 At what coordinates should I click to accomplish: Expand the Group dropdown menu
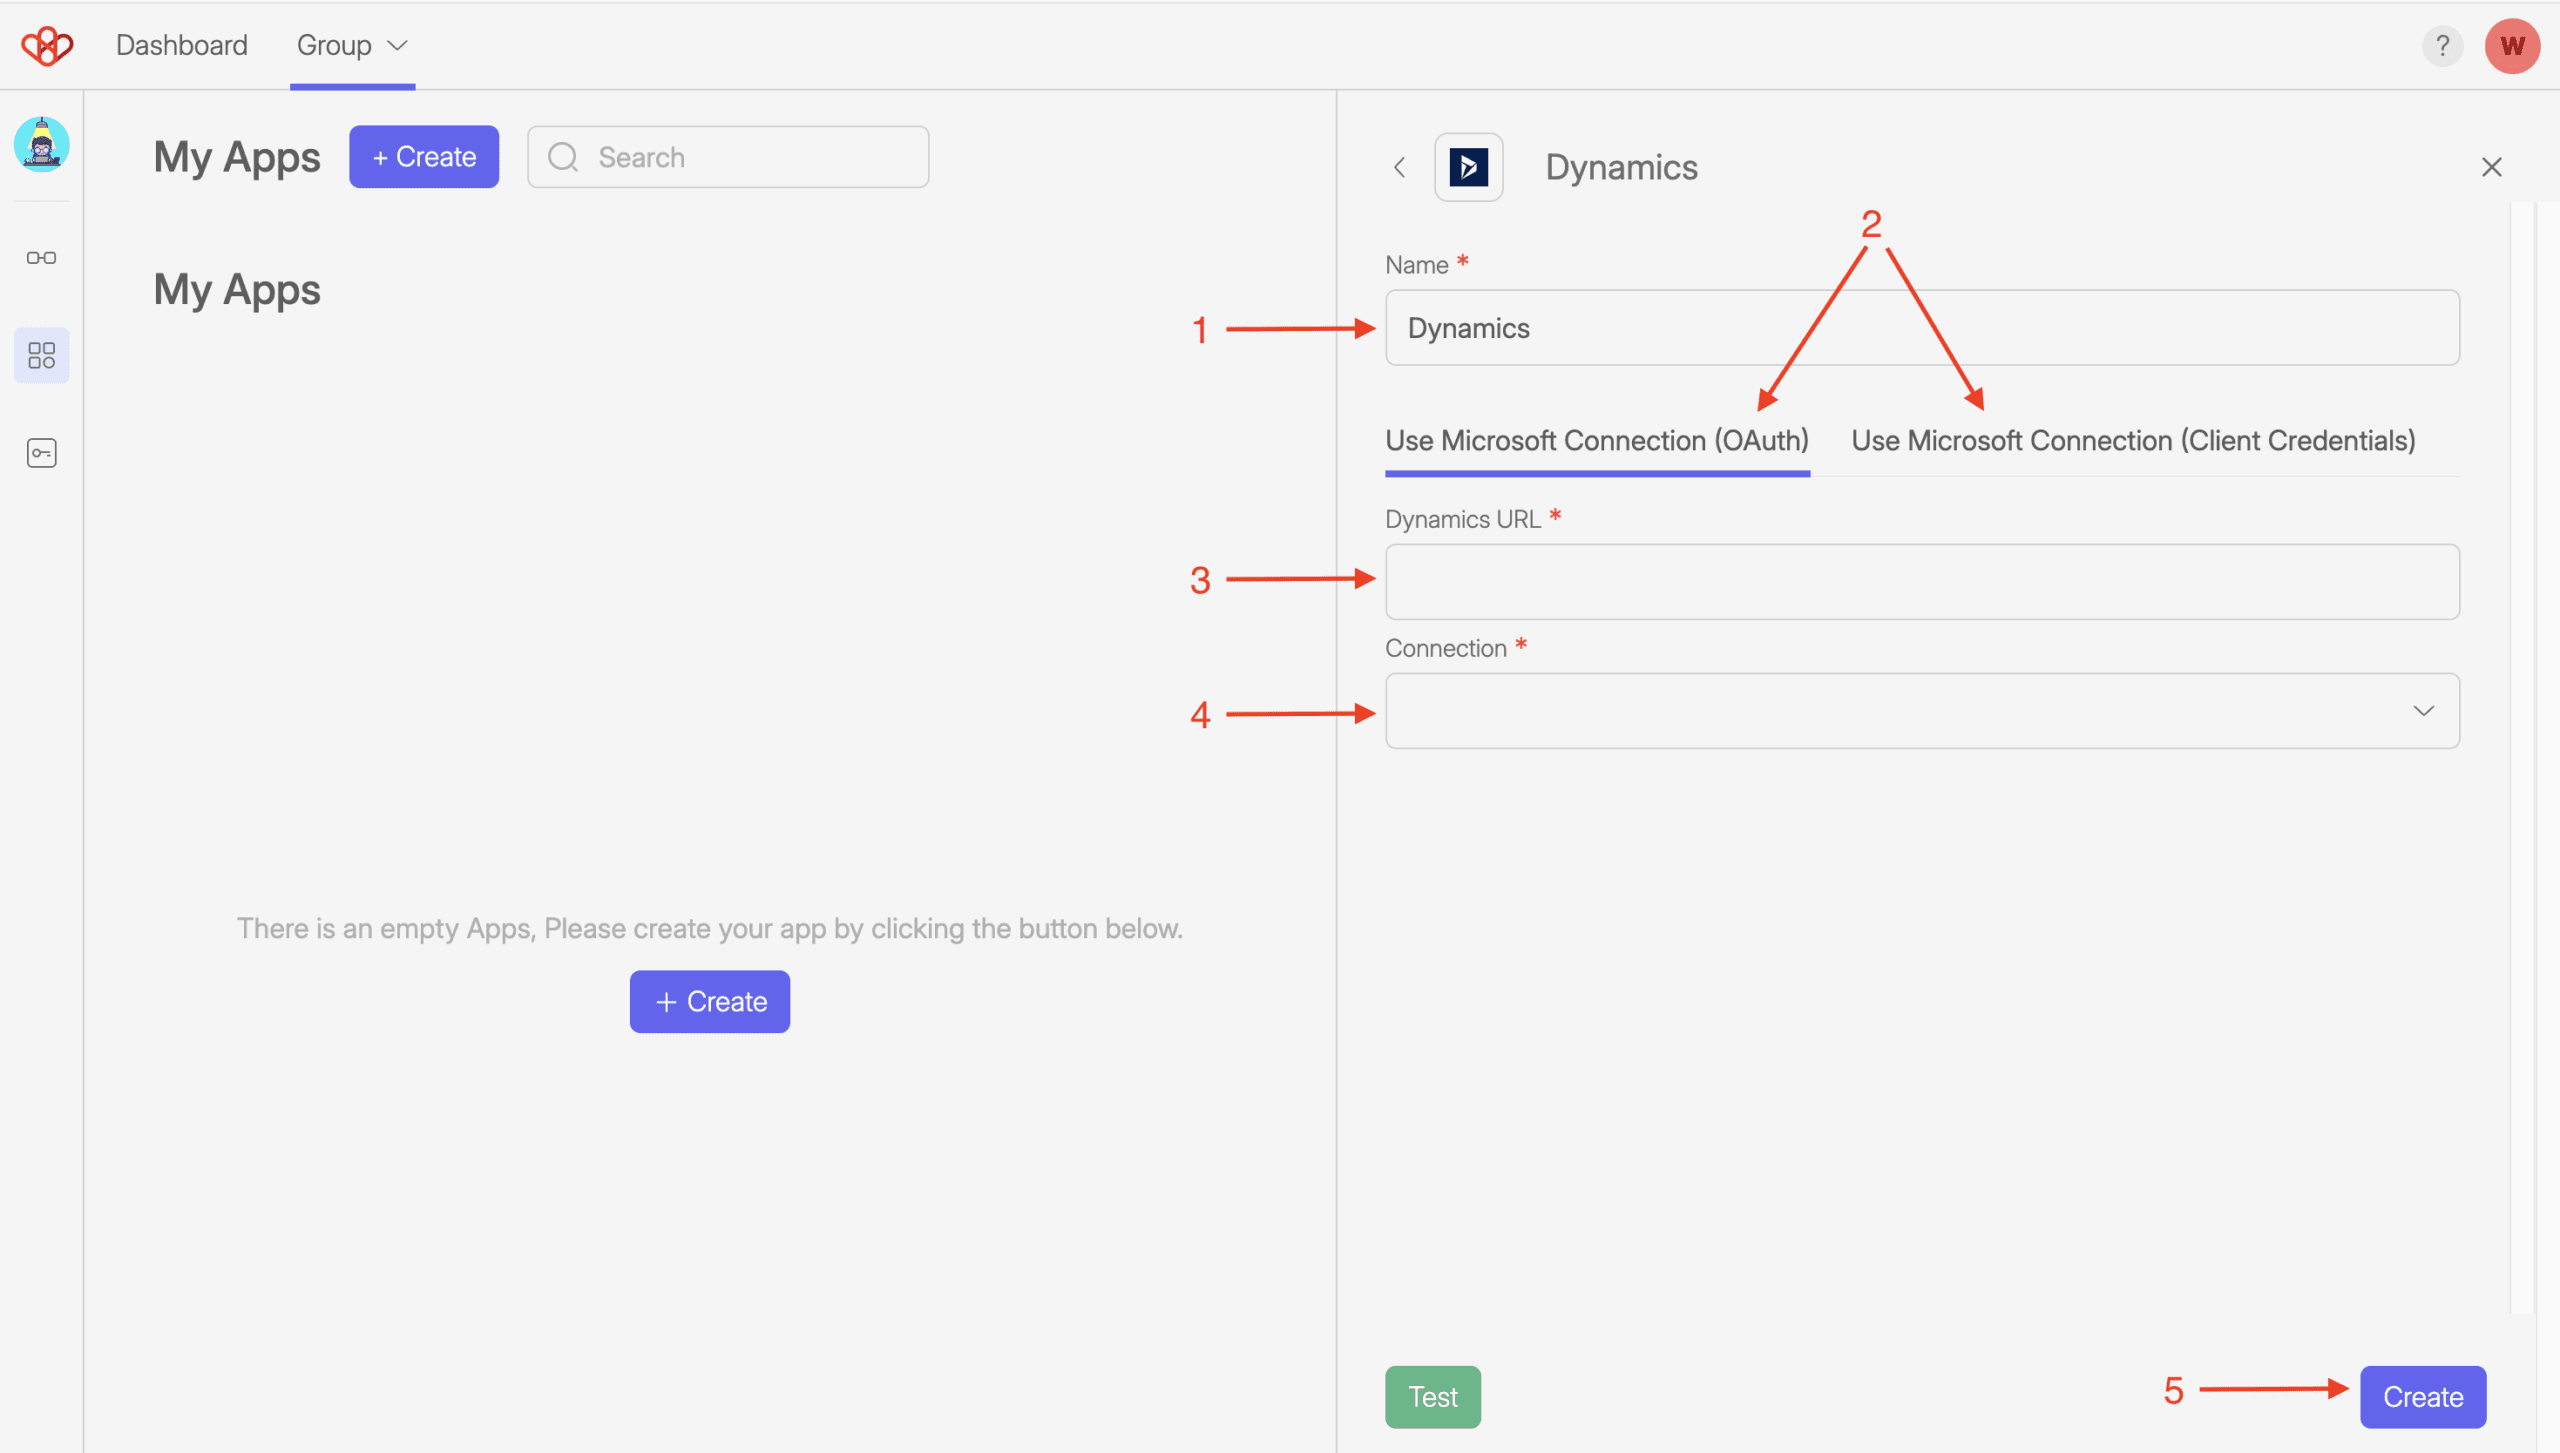352,45
